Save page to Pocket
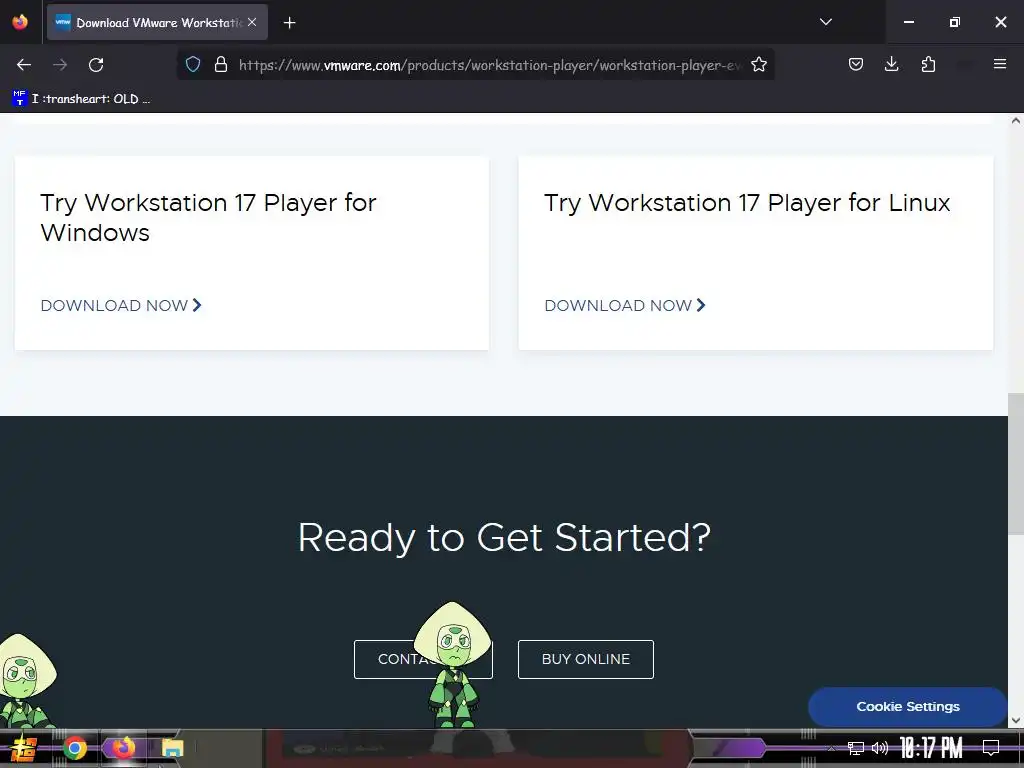 click(x=856, y=64)
